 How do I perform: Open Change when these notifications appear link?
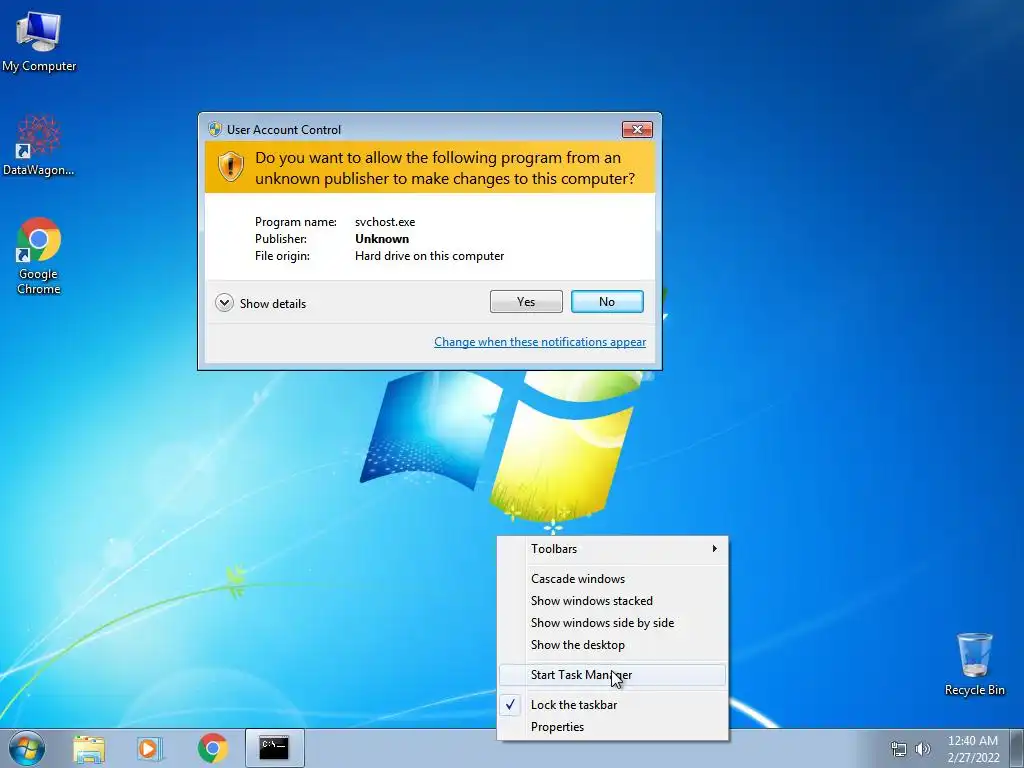pos(540,342)
